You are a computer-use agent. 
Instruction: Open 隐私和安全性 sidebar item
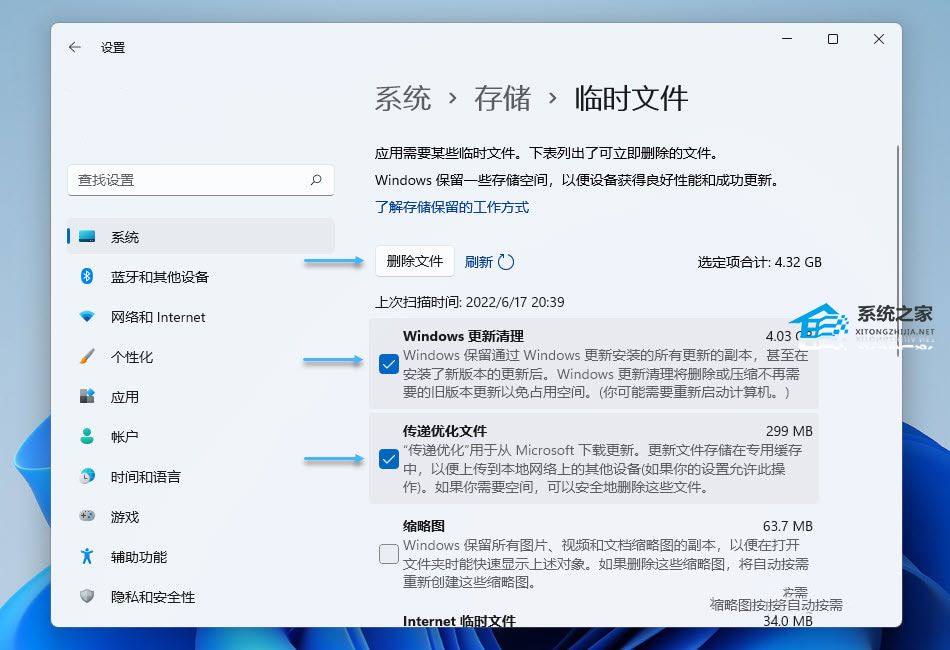pos(153,597)
